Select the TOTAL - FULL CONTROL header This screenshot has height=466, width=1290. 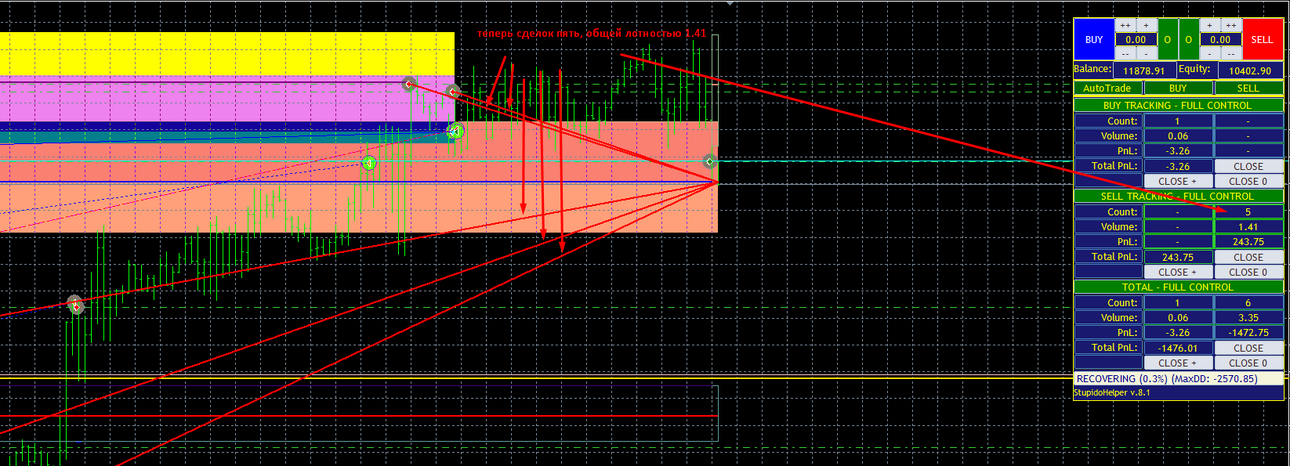[1178, 287]
